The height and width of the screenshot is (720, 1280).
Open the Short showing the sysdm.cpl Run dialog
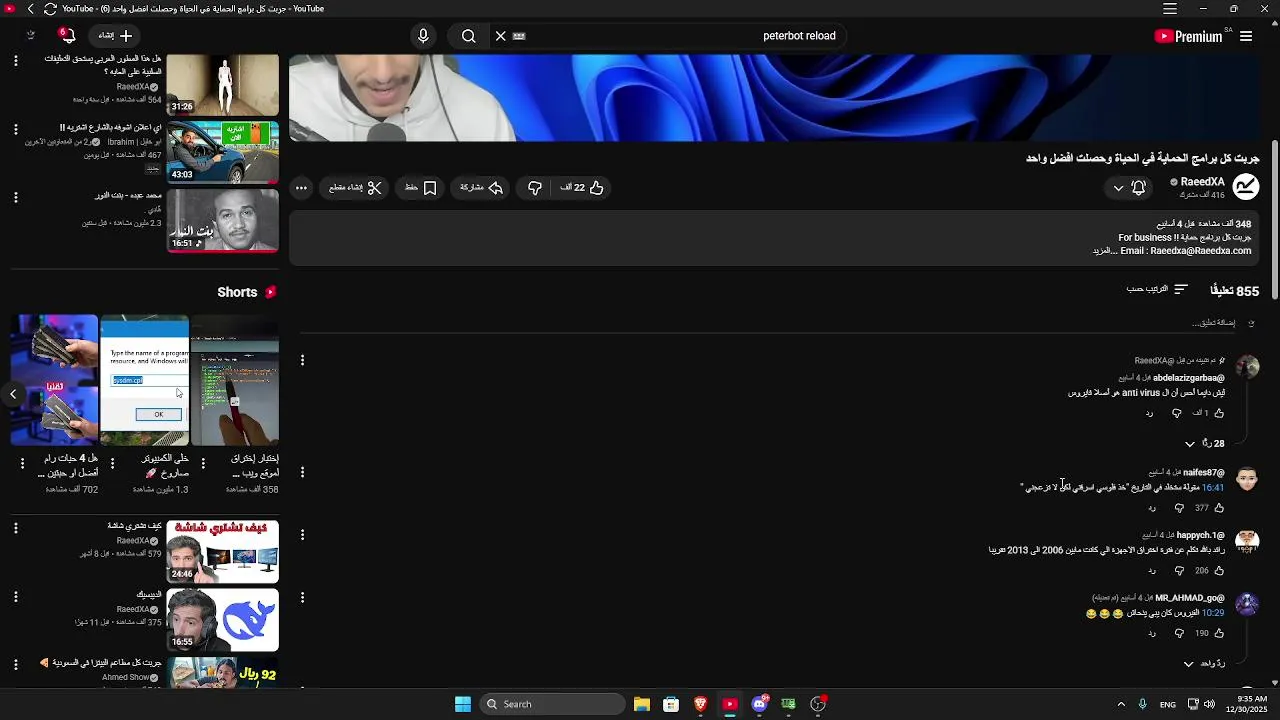pyautogui.click(x=144, y=380)
